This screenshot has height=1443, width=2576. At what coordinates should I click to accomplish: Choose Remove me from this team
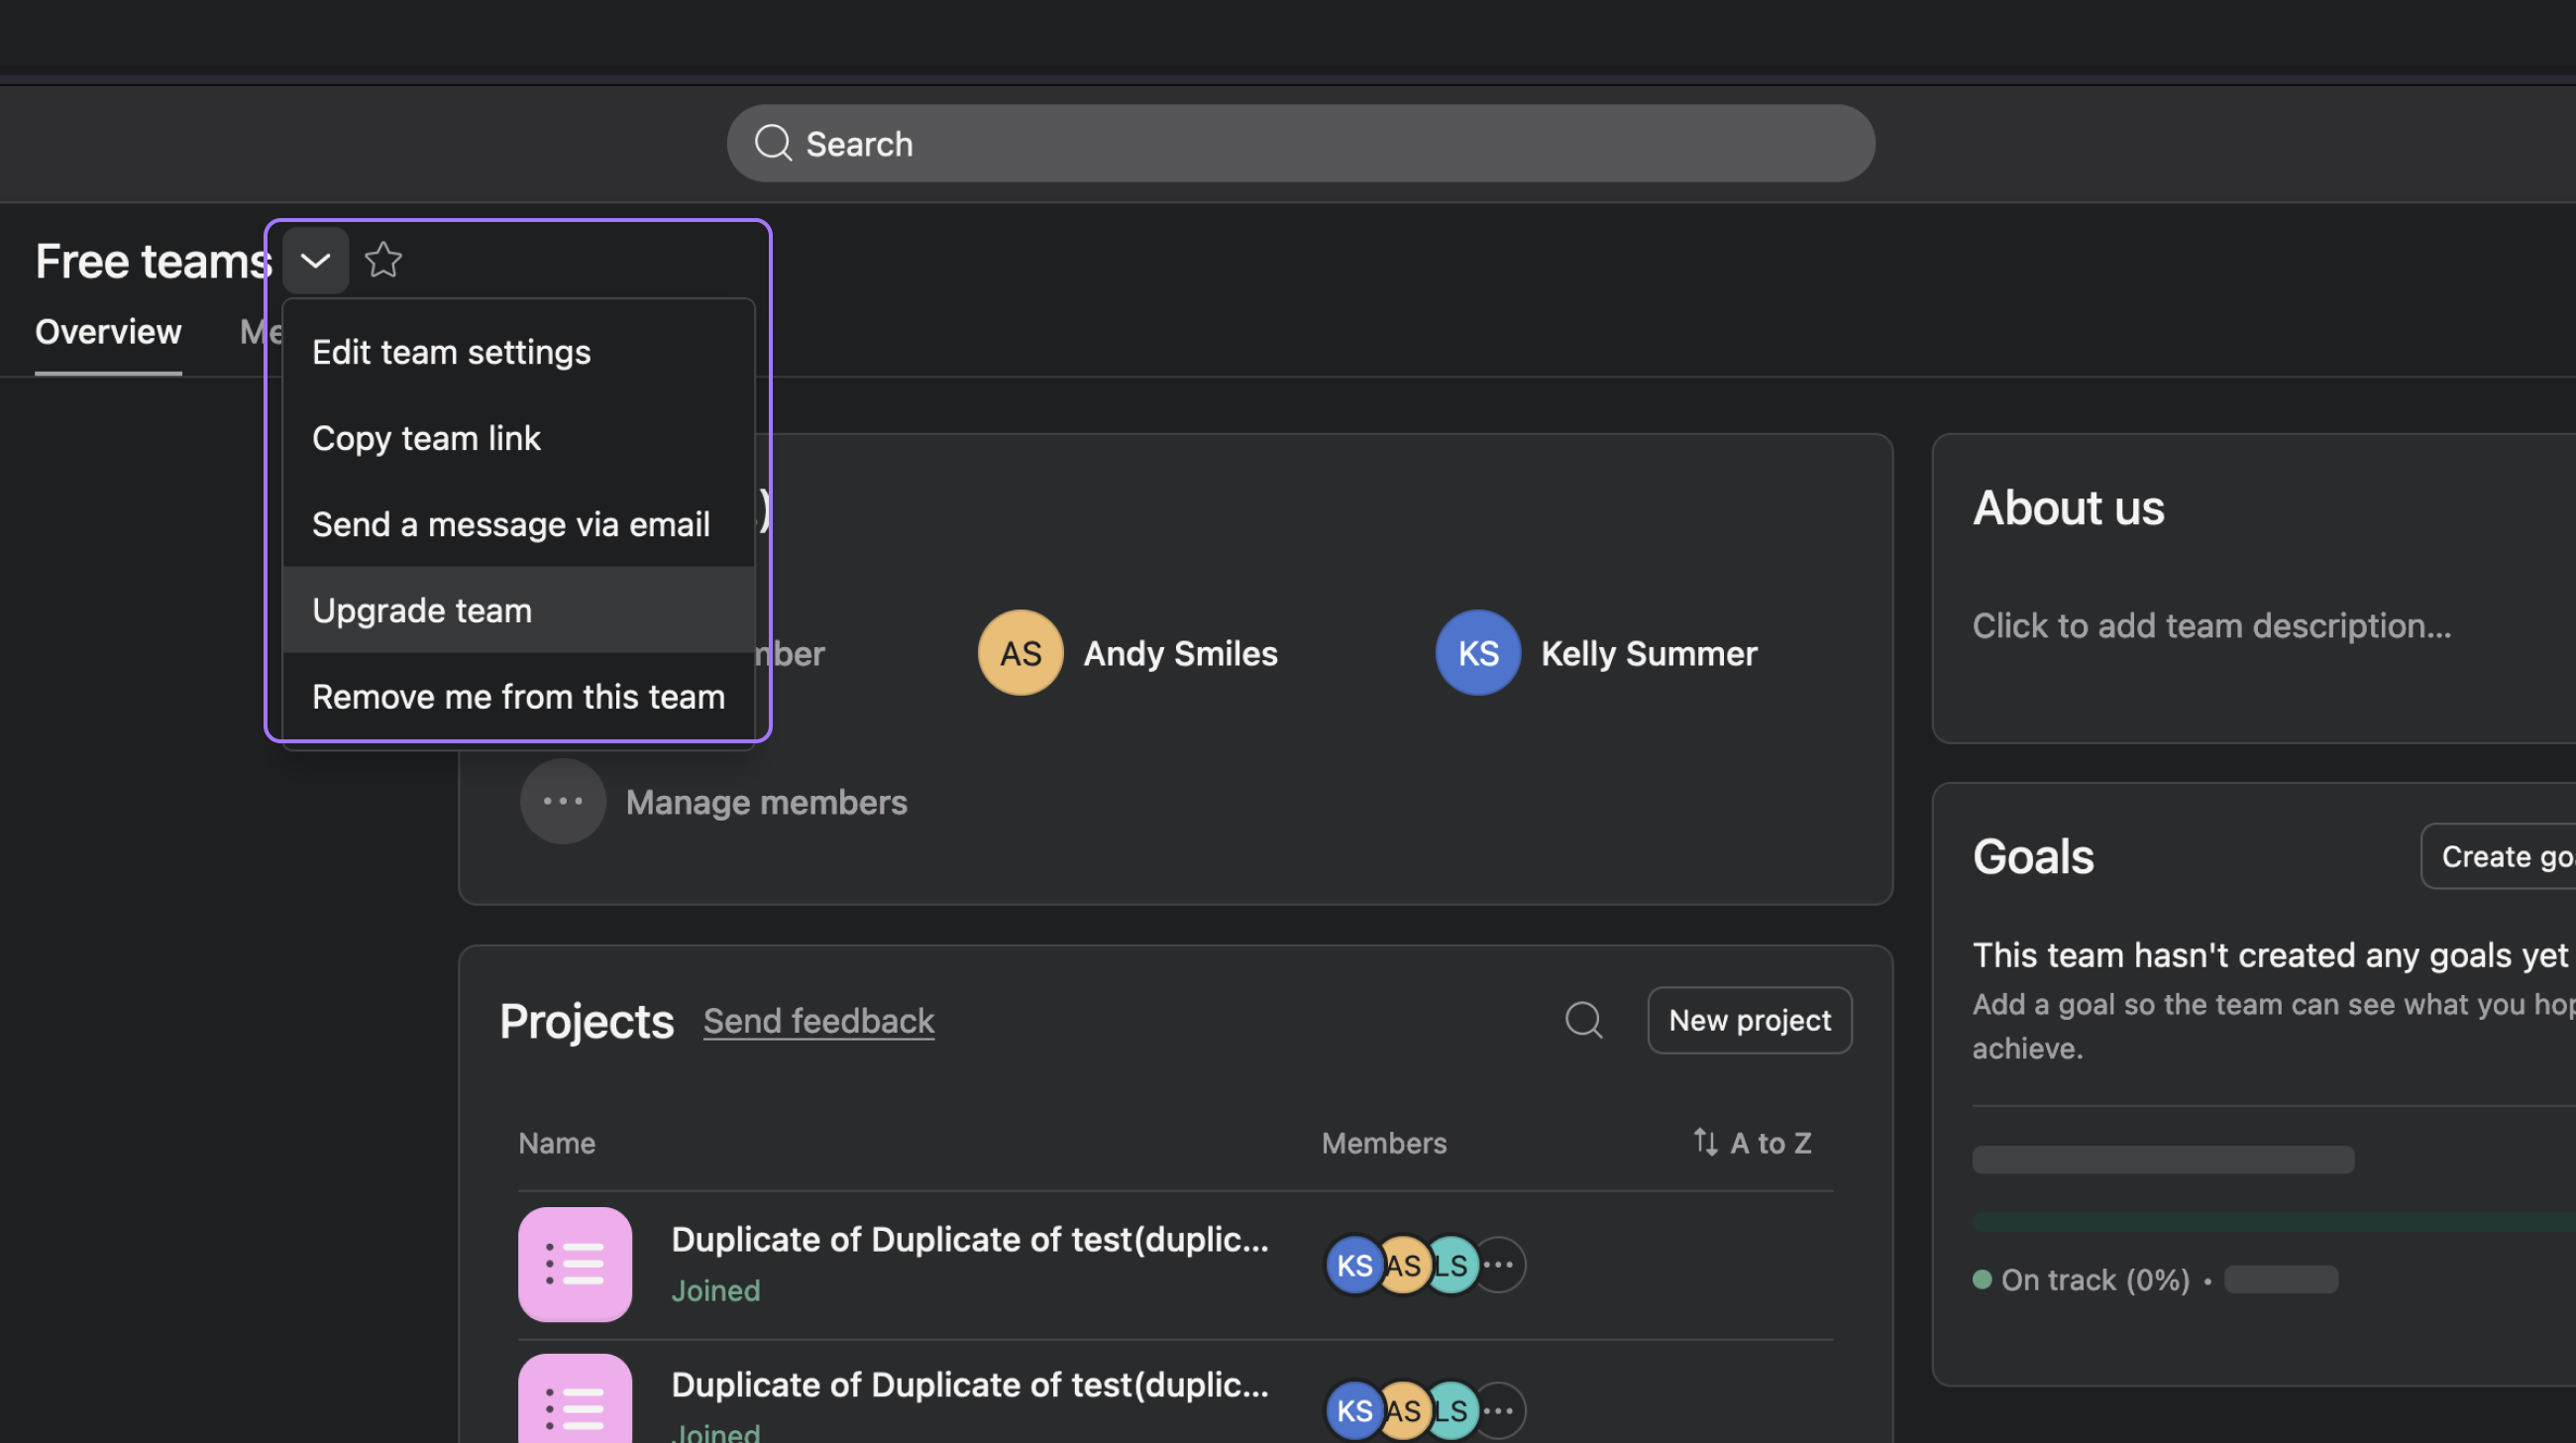518,696
